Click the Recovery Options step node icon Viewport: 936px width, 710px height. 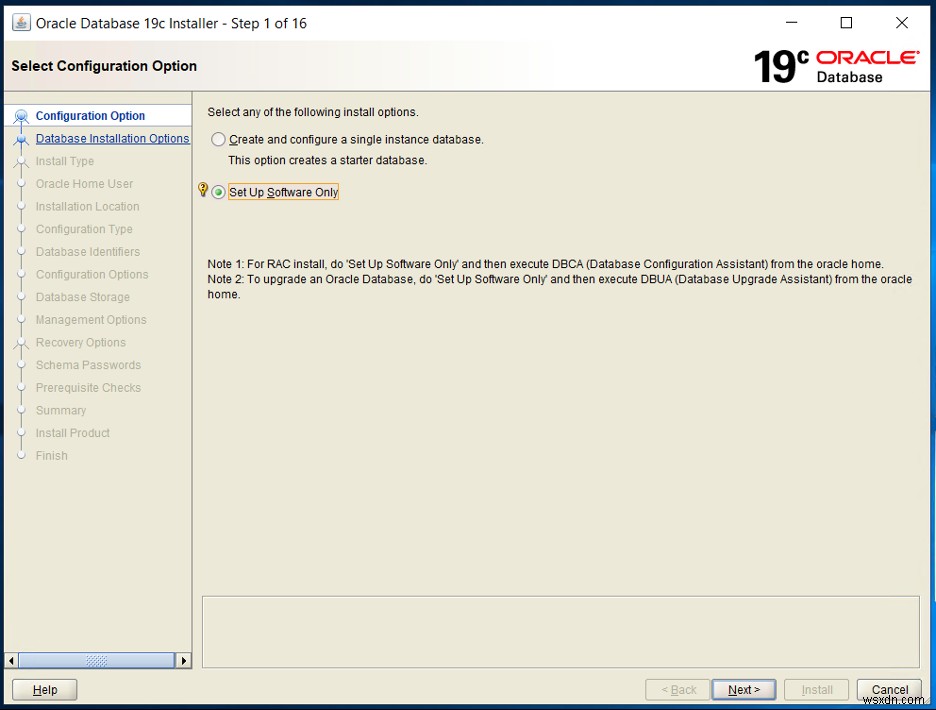click(x=22, y=342)
